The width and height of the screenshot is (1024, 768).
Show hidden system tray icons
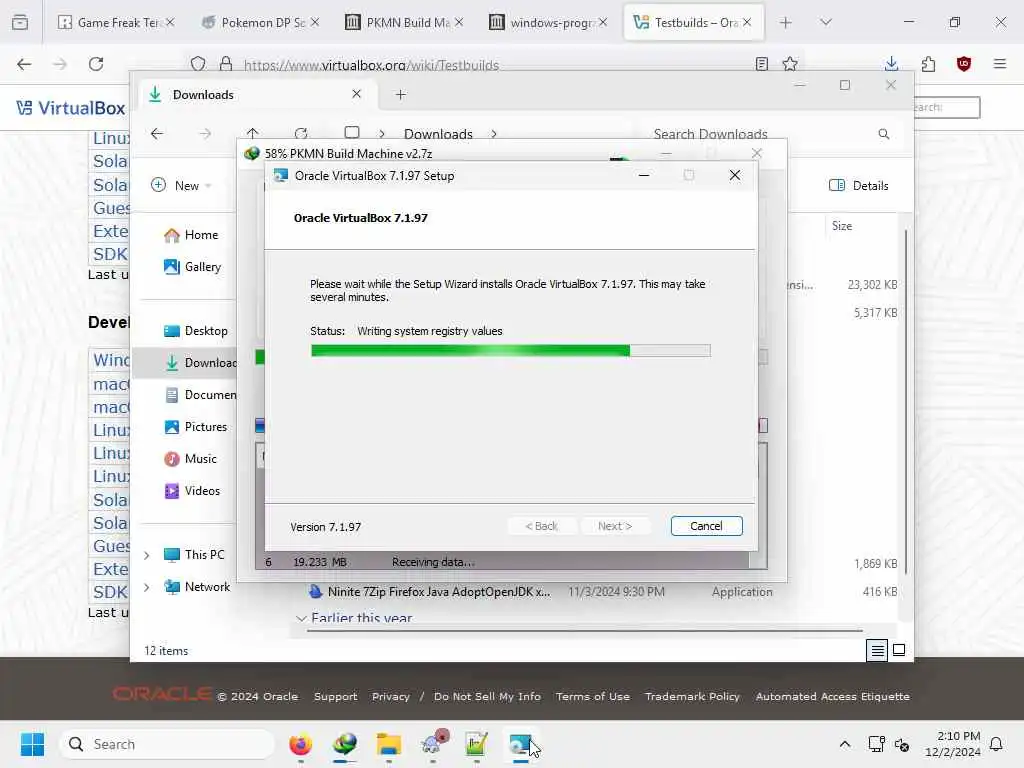point(844,744)
